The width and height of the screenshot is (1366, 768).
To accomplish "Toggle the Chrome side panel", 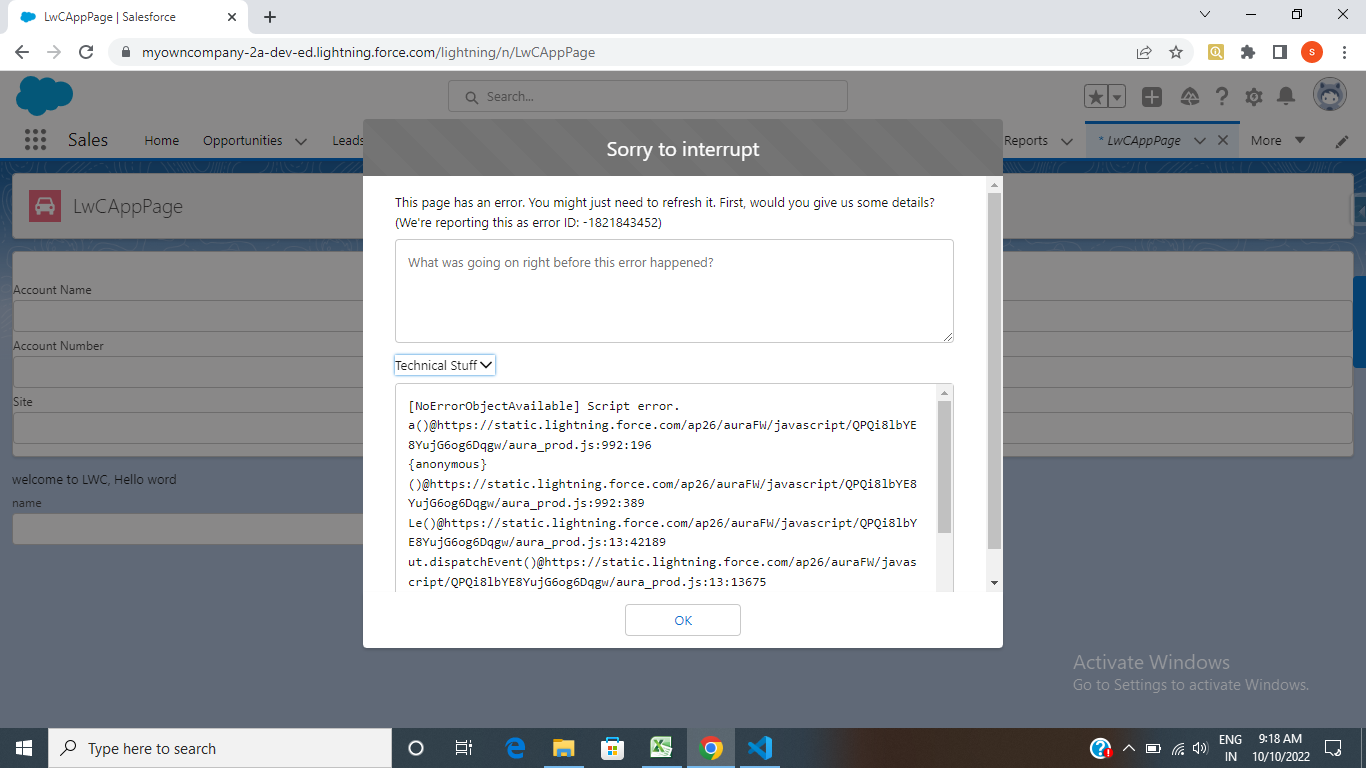I will click(x=1279, y=52).
